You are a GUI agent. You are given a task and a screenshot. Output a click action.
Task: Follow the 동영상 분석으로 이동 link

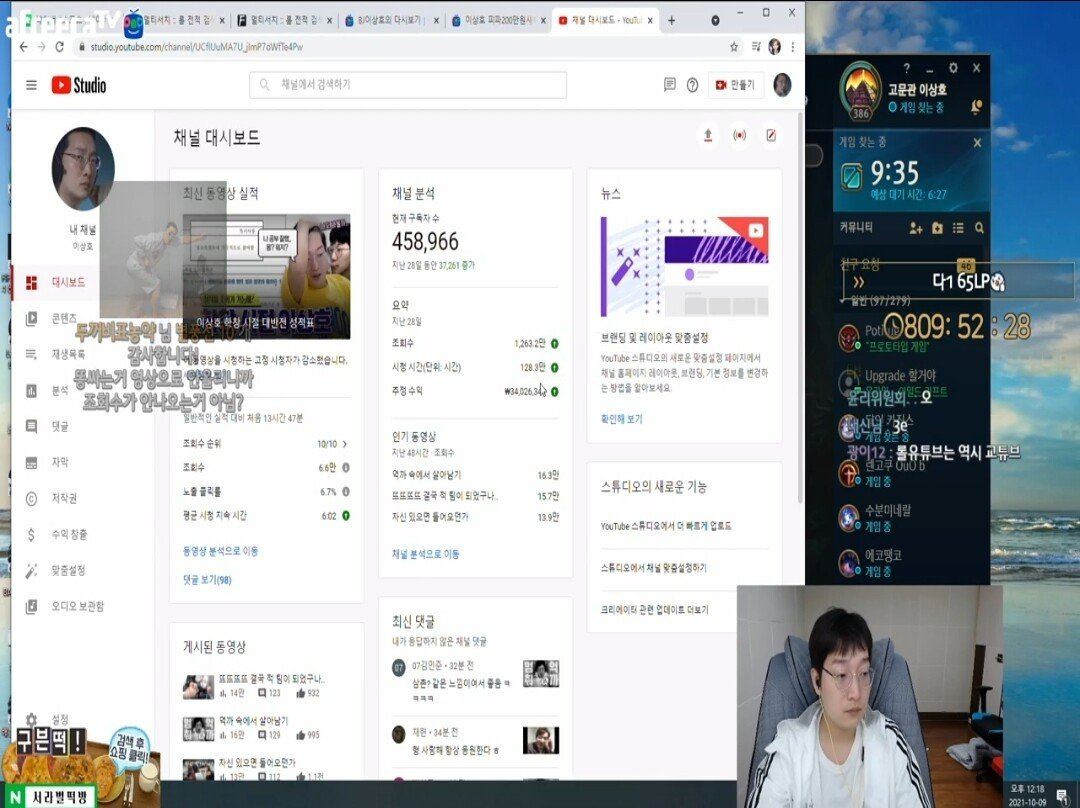click(220, 551)
